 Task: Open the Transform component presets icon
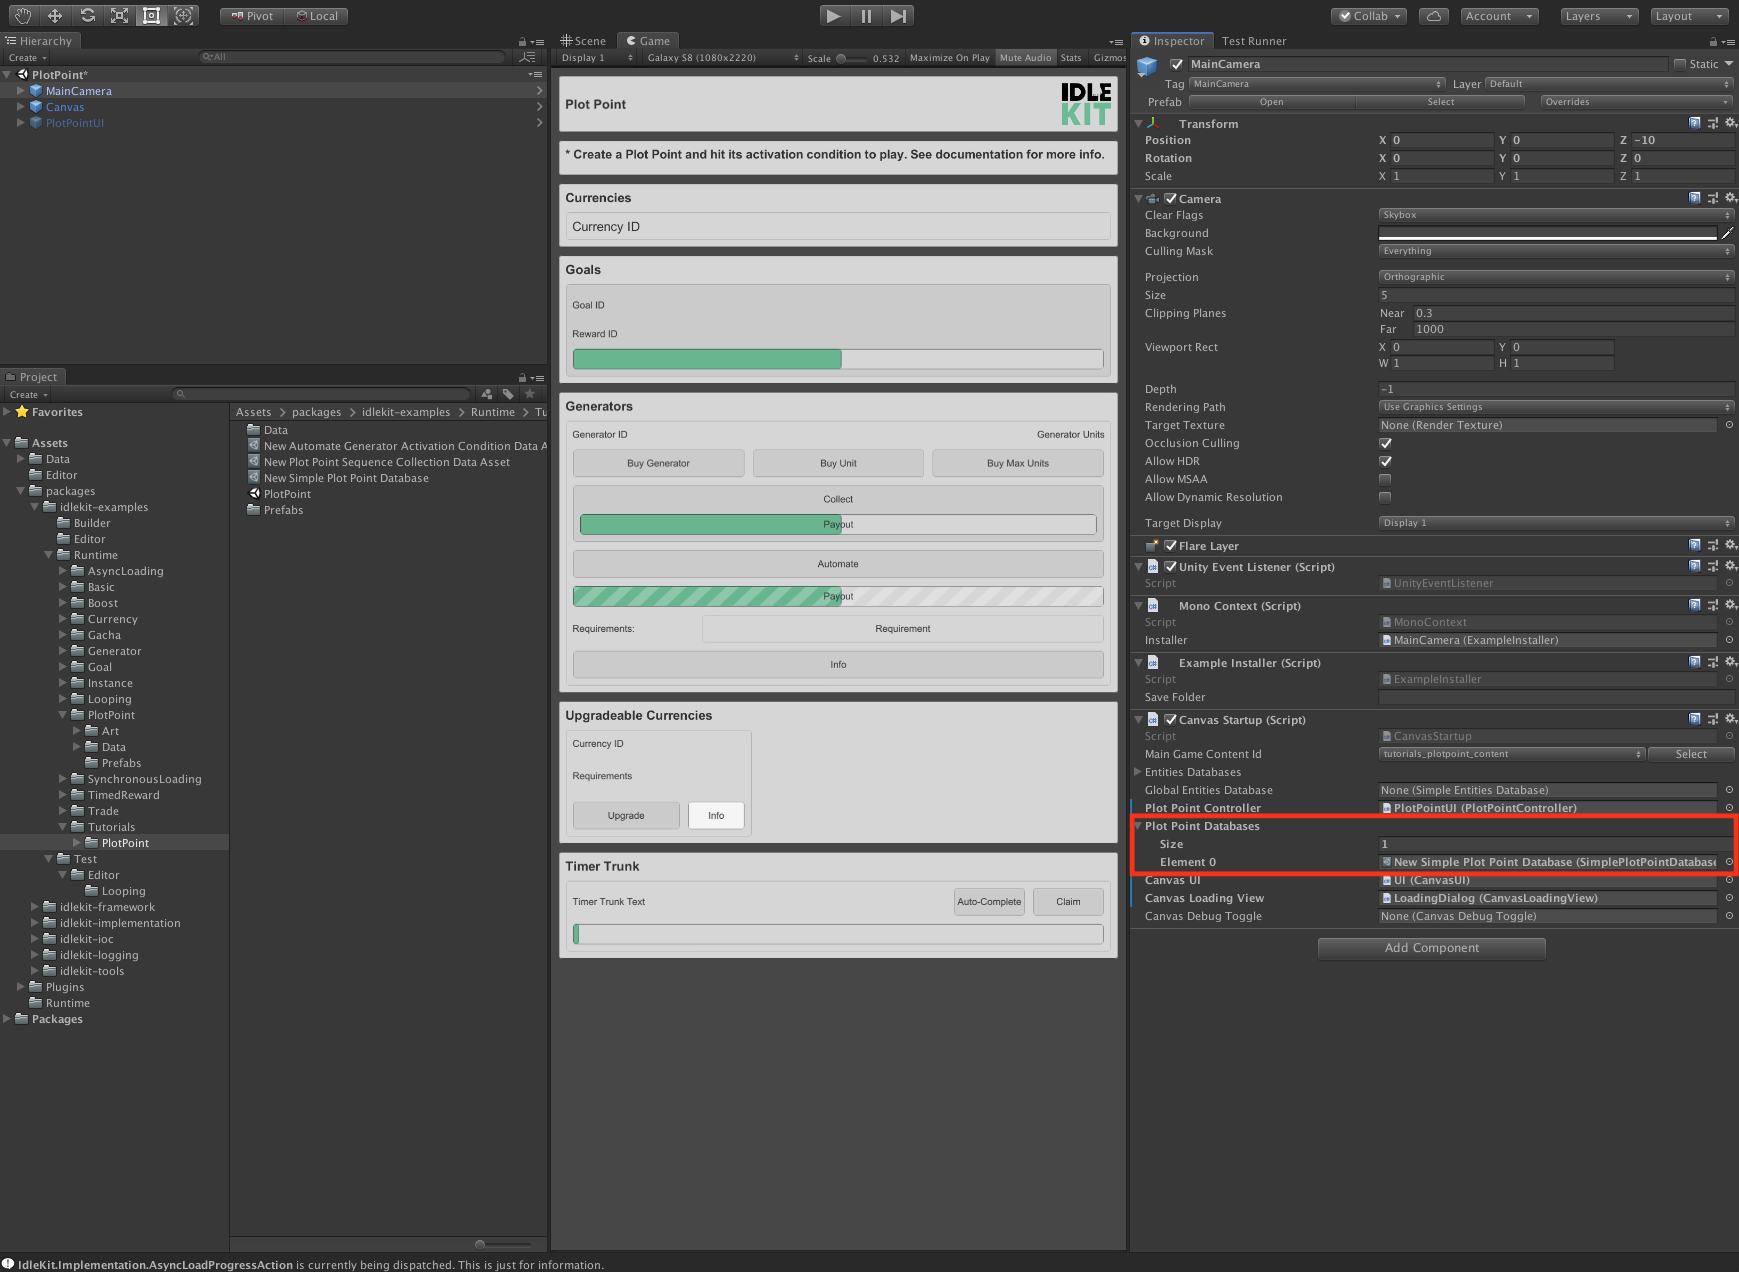point(1713,123)
